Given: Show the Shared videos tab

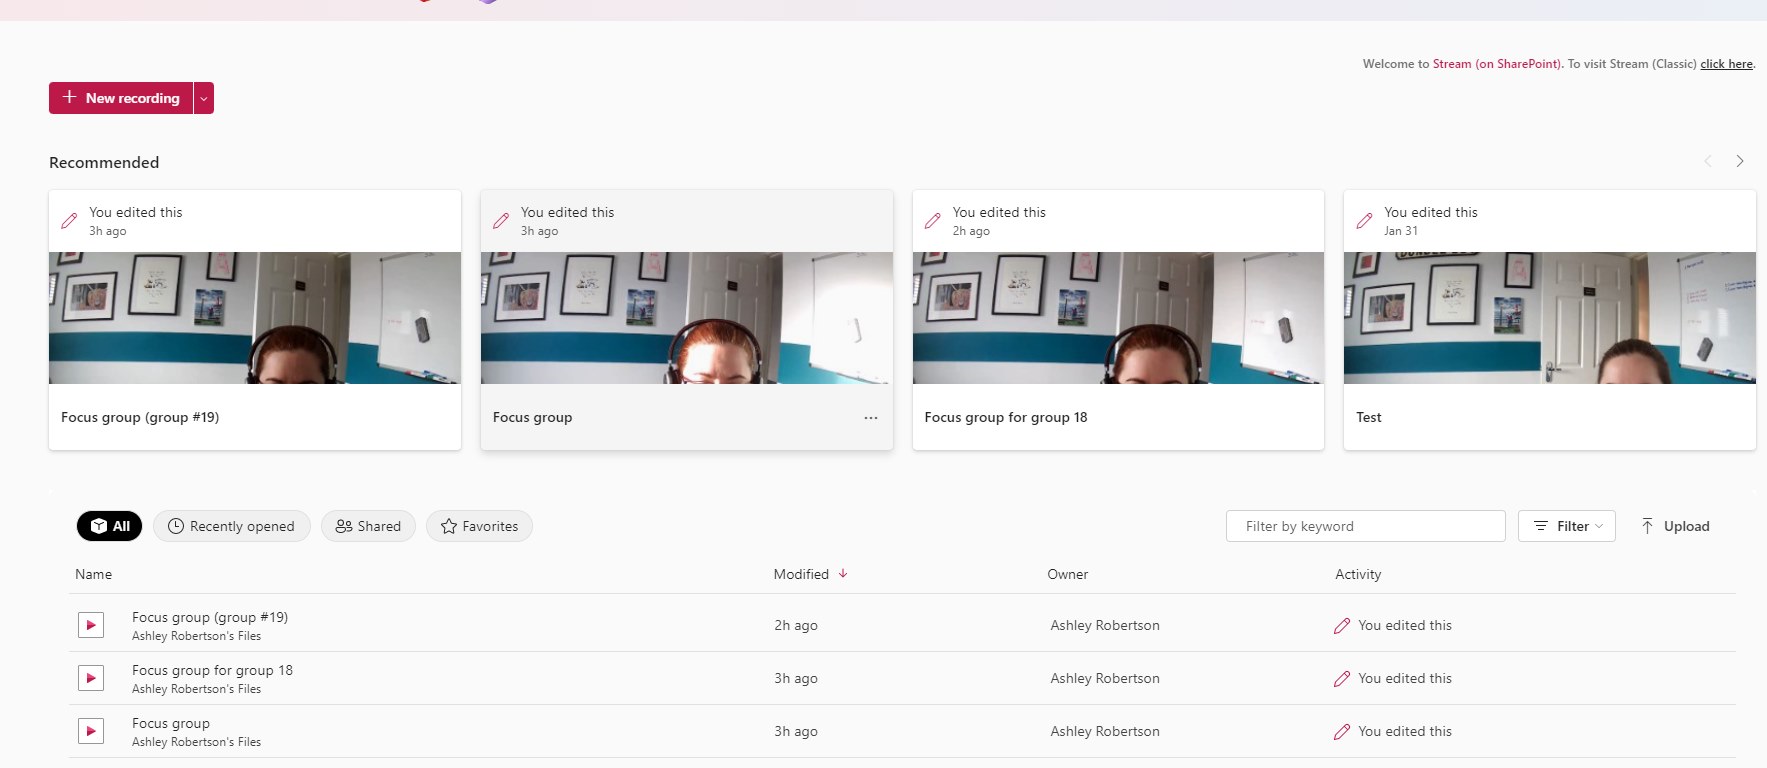Looking at the screenshot, I should pos(368,526).
